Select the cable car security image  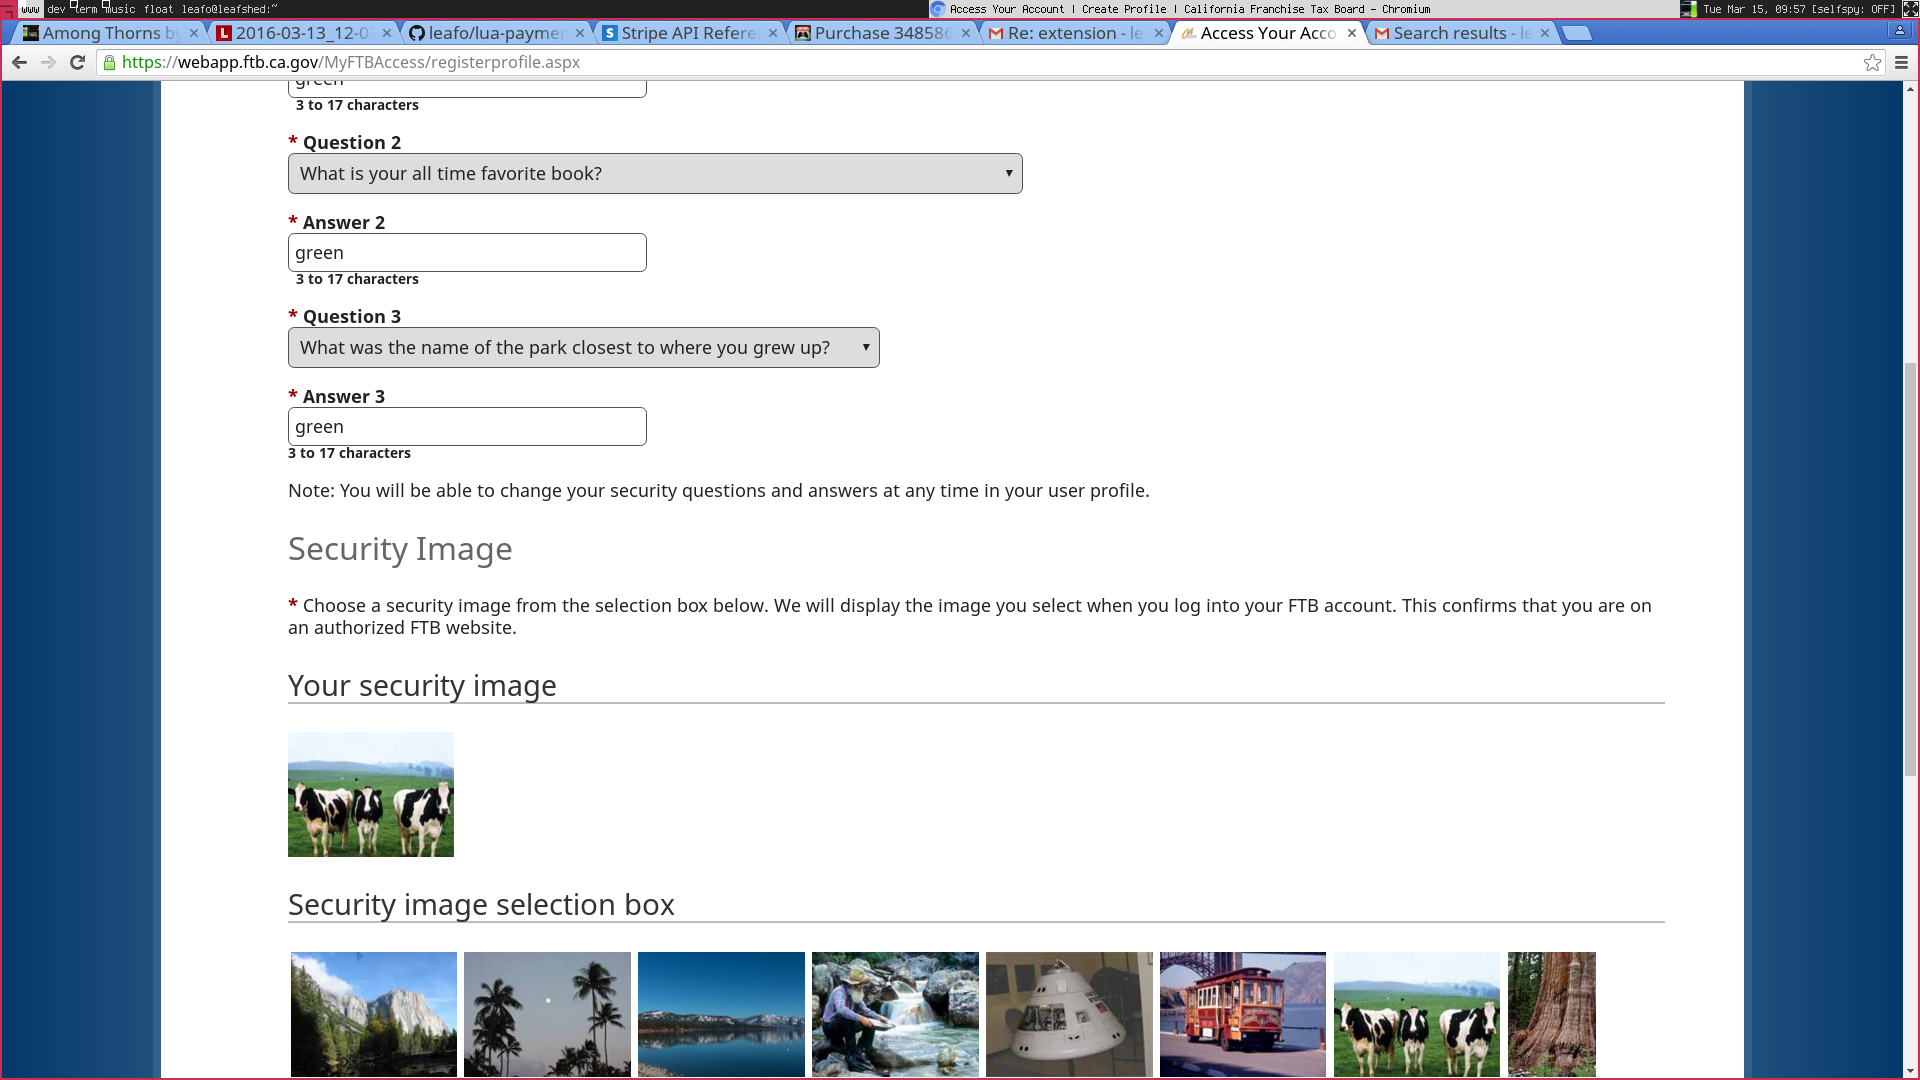1242,1014
